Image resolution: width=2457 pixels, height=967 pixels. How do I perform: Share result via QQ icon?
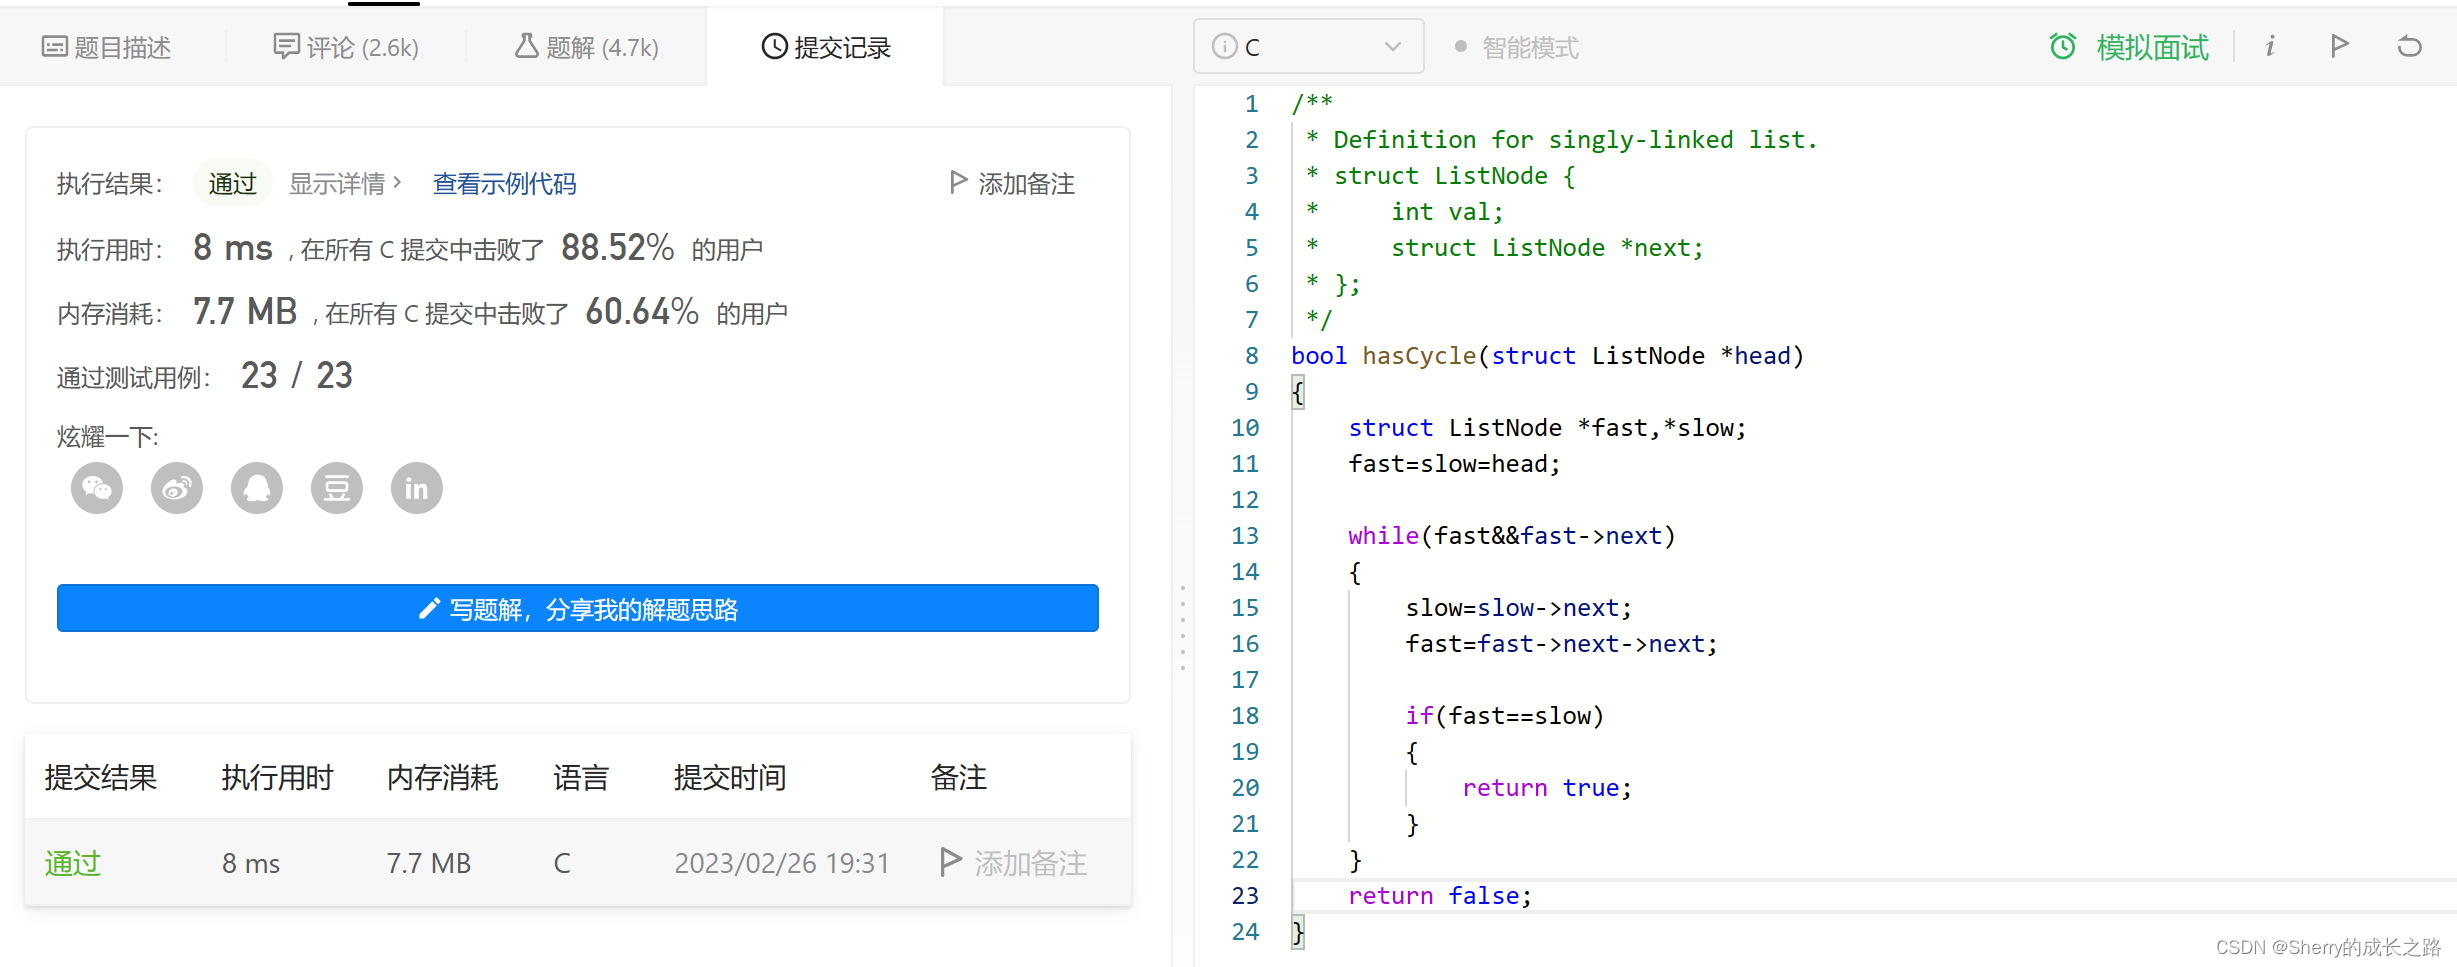point(257,488)
